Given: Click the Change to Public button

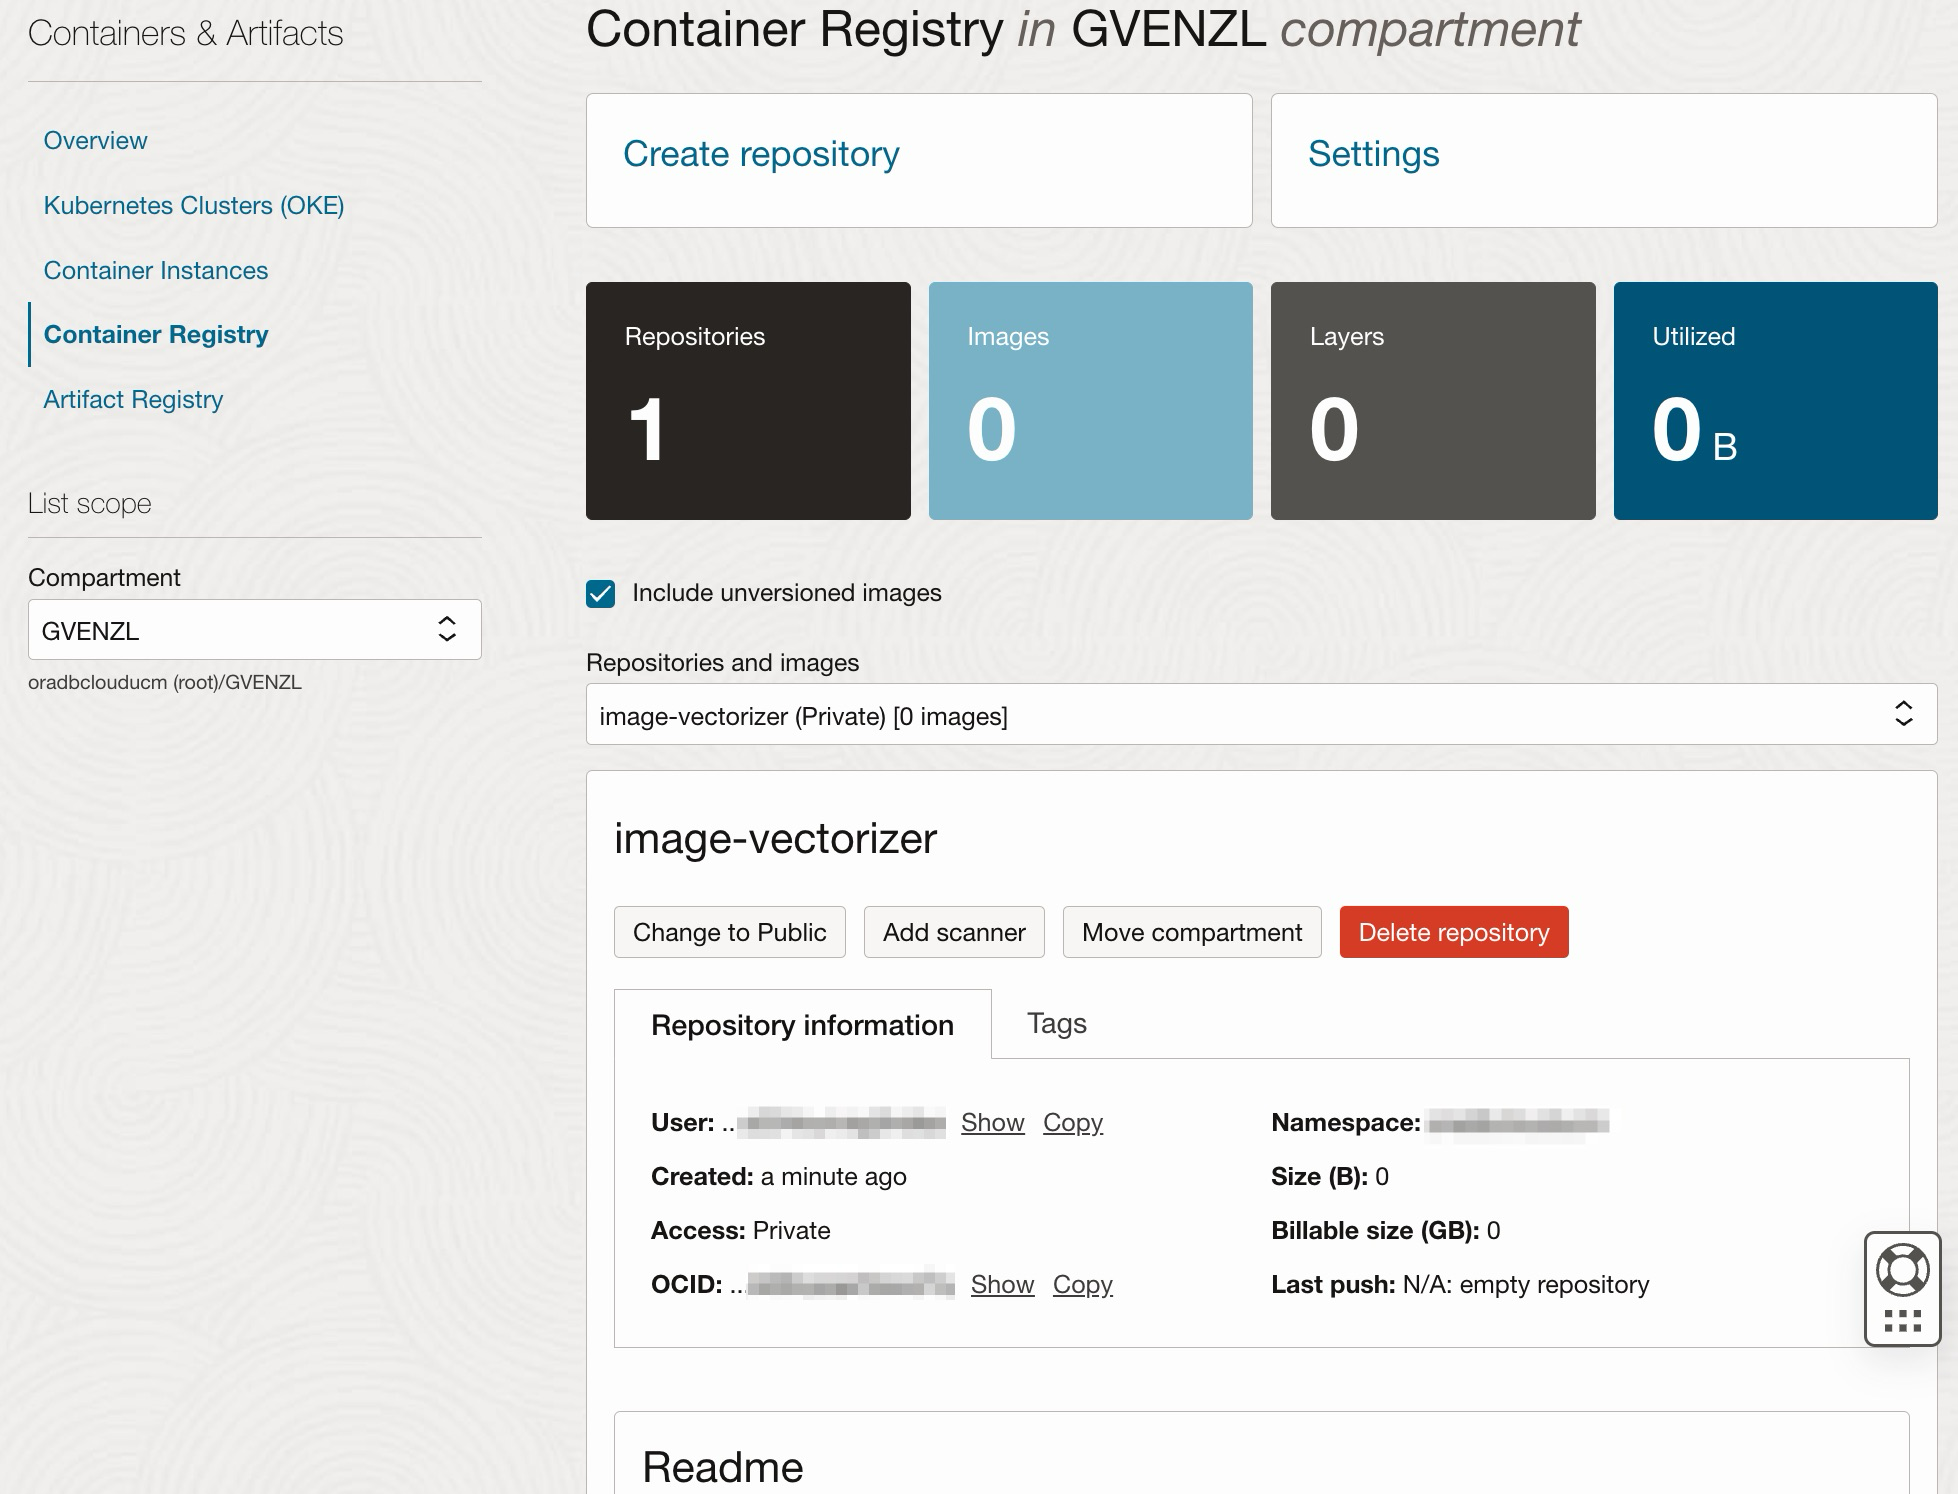Looking at the screenshot, I should pyautogui.click(x=729, y=932).
